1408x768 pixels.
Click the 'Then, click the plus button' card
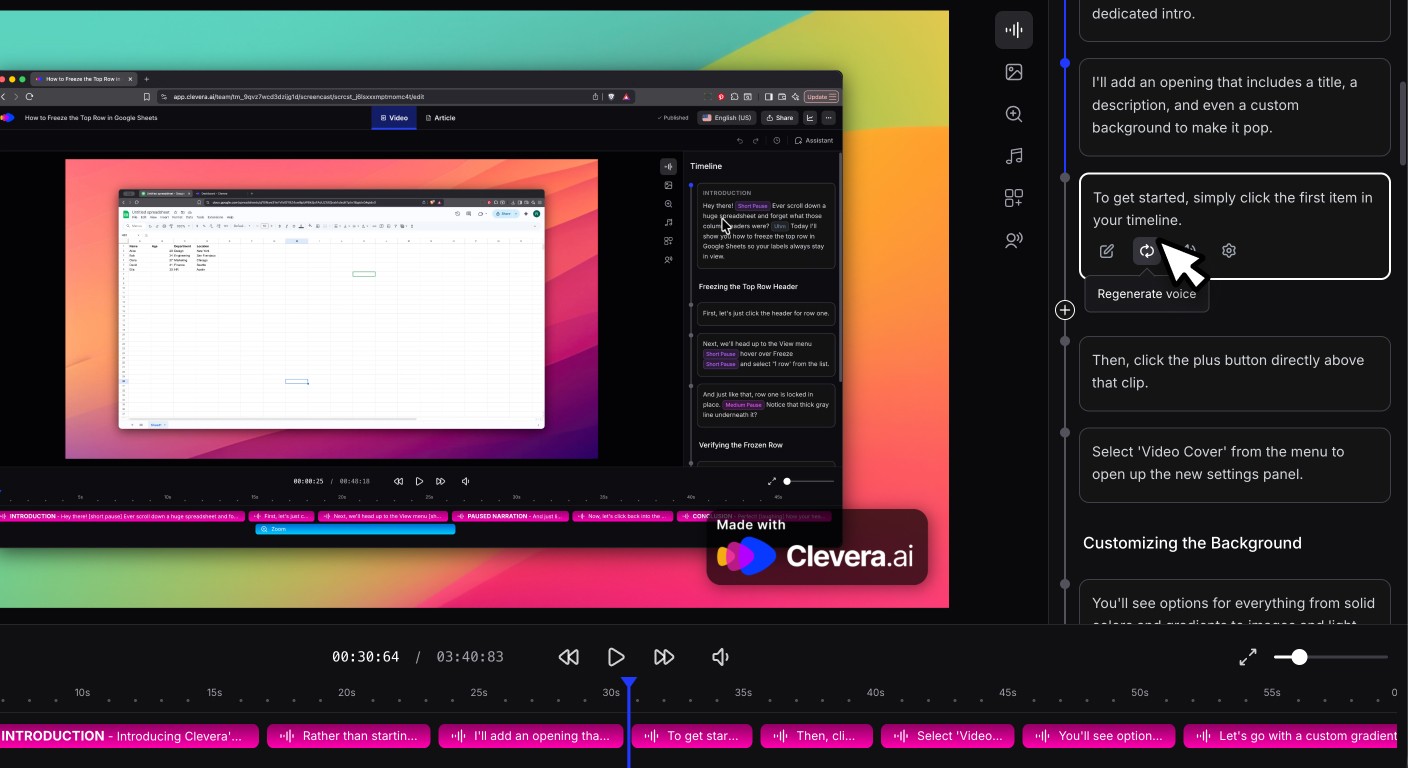pyautogui.click(x=1234, y=372)
